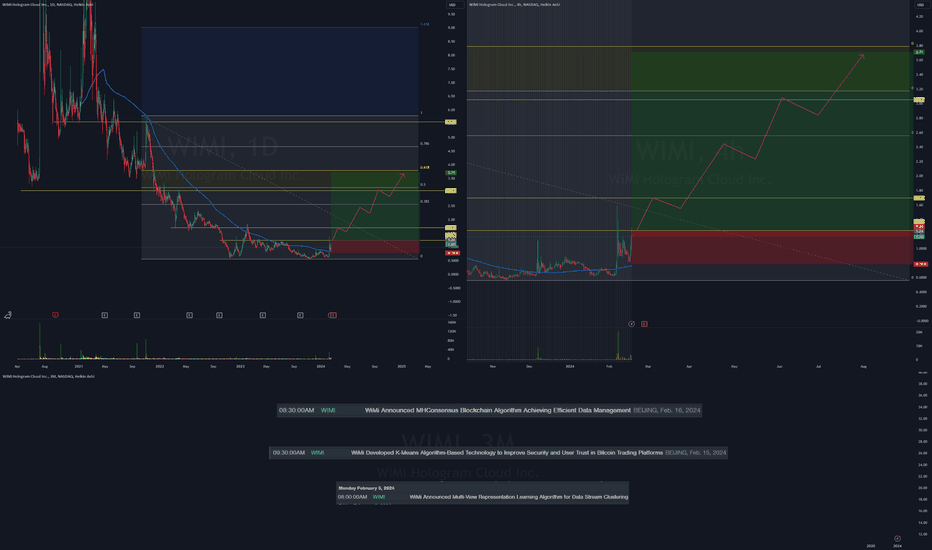Viewport: 932px width, 550px height.
Task: Click the 0.4000 price on 4h axis
Action: click(x=921, y=292)
